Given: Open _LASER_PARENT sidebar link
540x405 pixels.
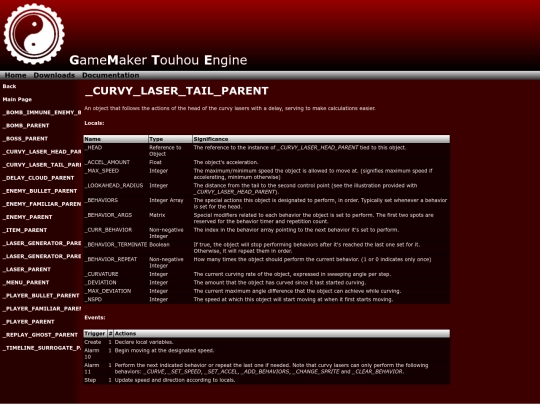Looking at the screenshot, I should click(27, 270).
